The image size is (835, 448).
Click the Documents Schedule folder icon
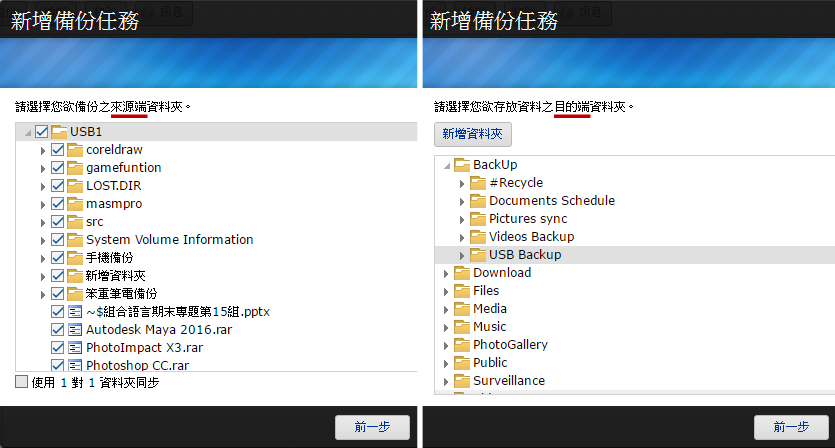(478, 201)
